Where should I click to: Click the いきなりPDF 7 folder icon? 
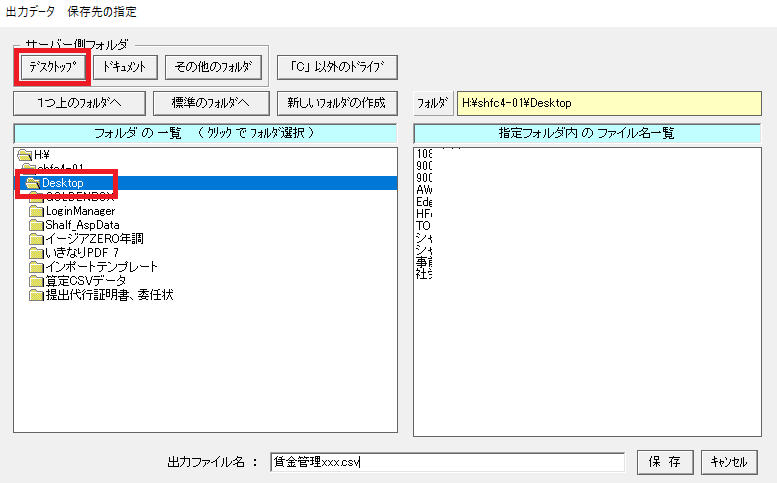tap(36, 253)
